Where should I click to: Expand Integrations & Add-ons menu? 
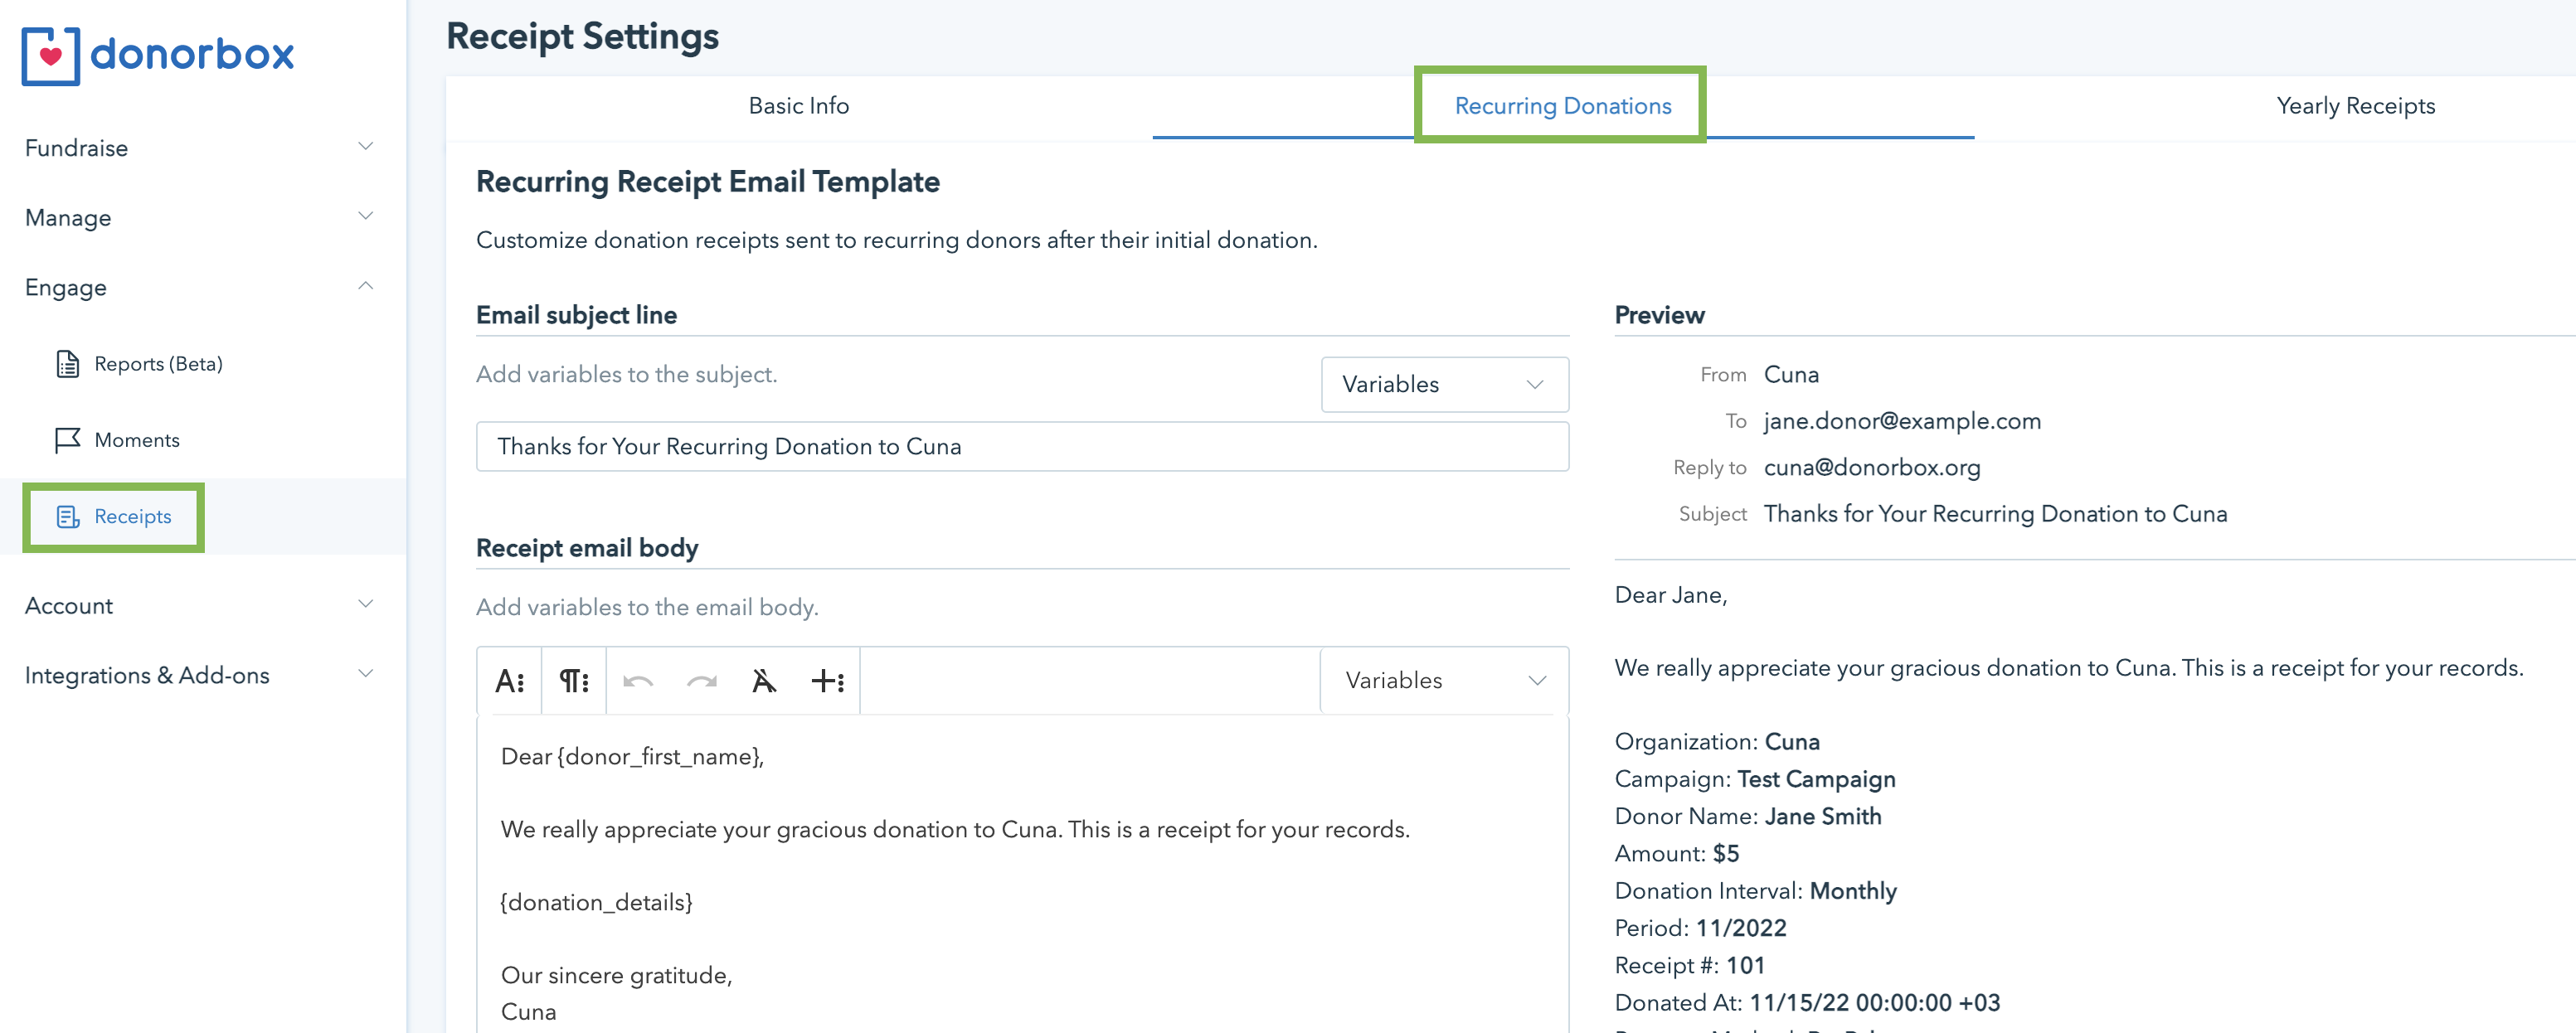[366, 675]
